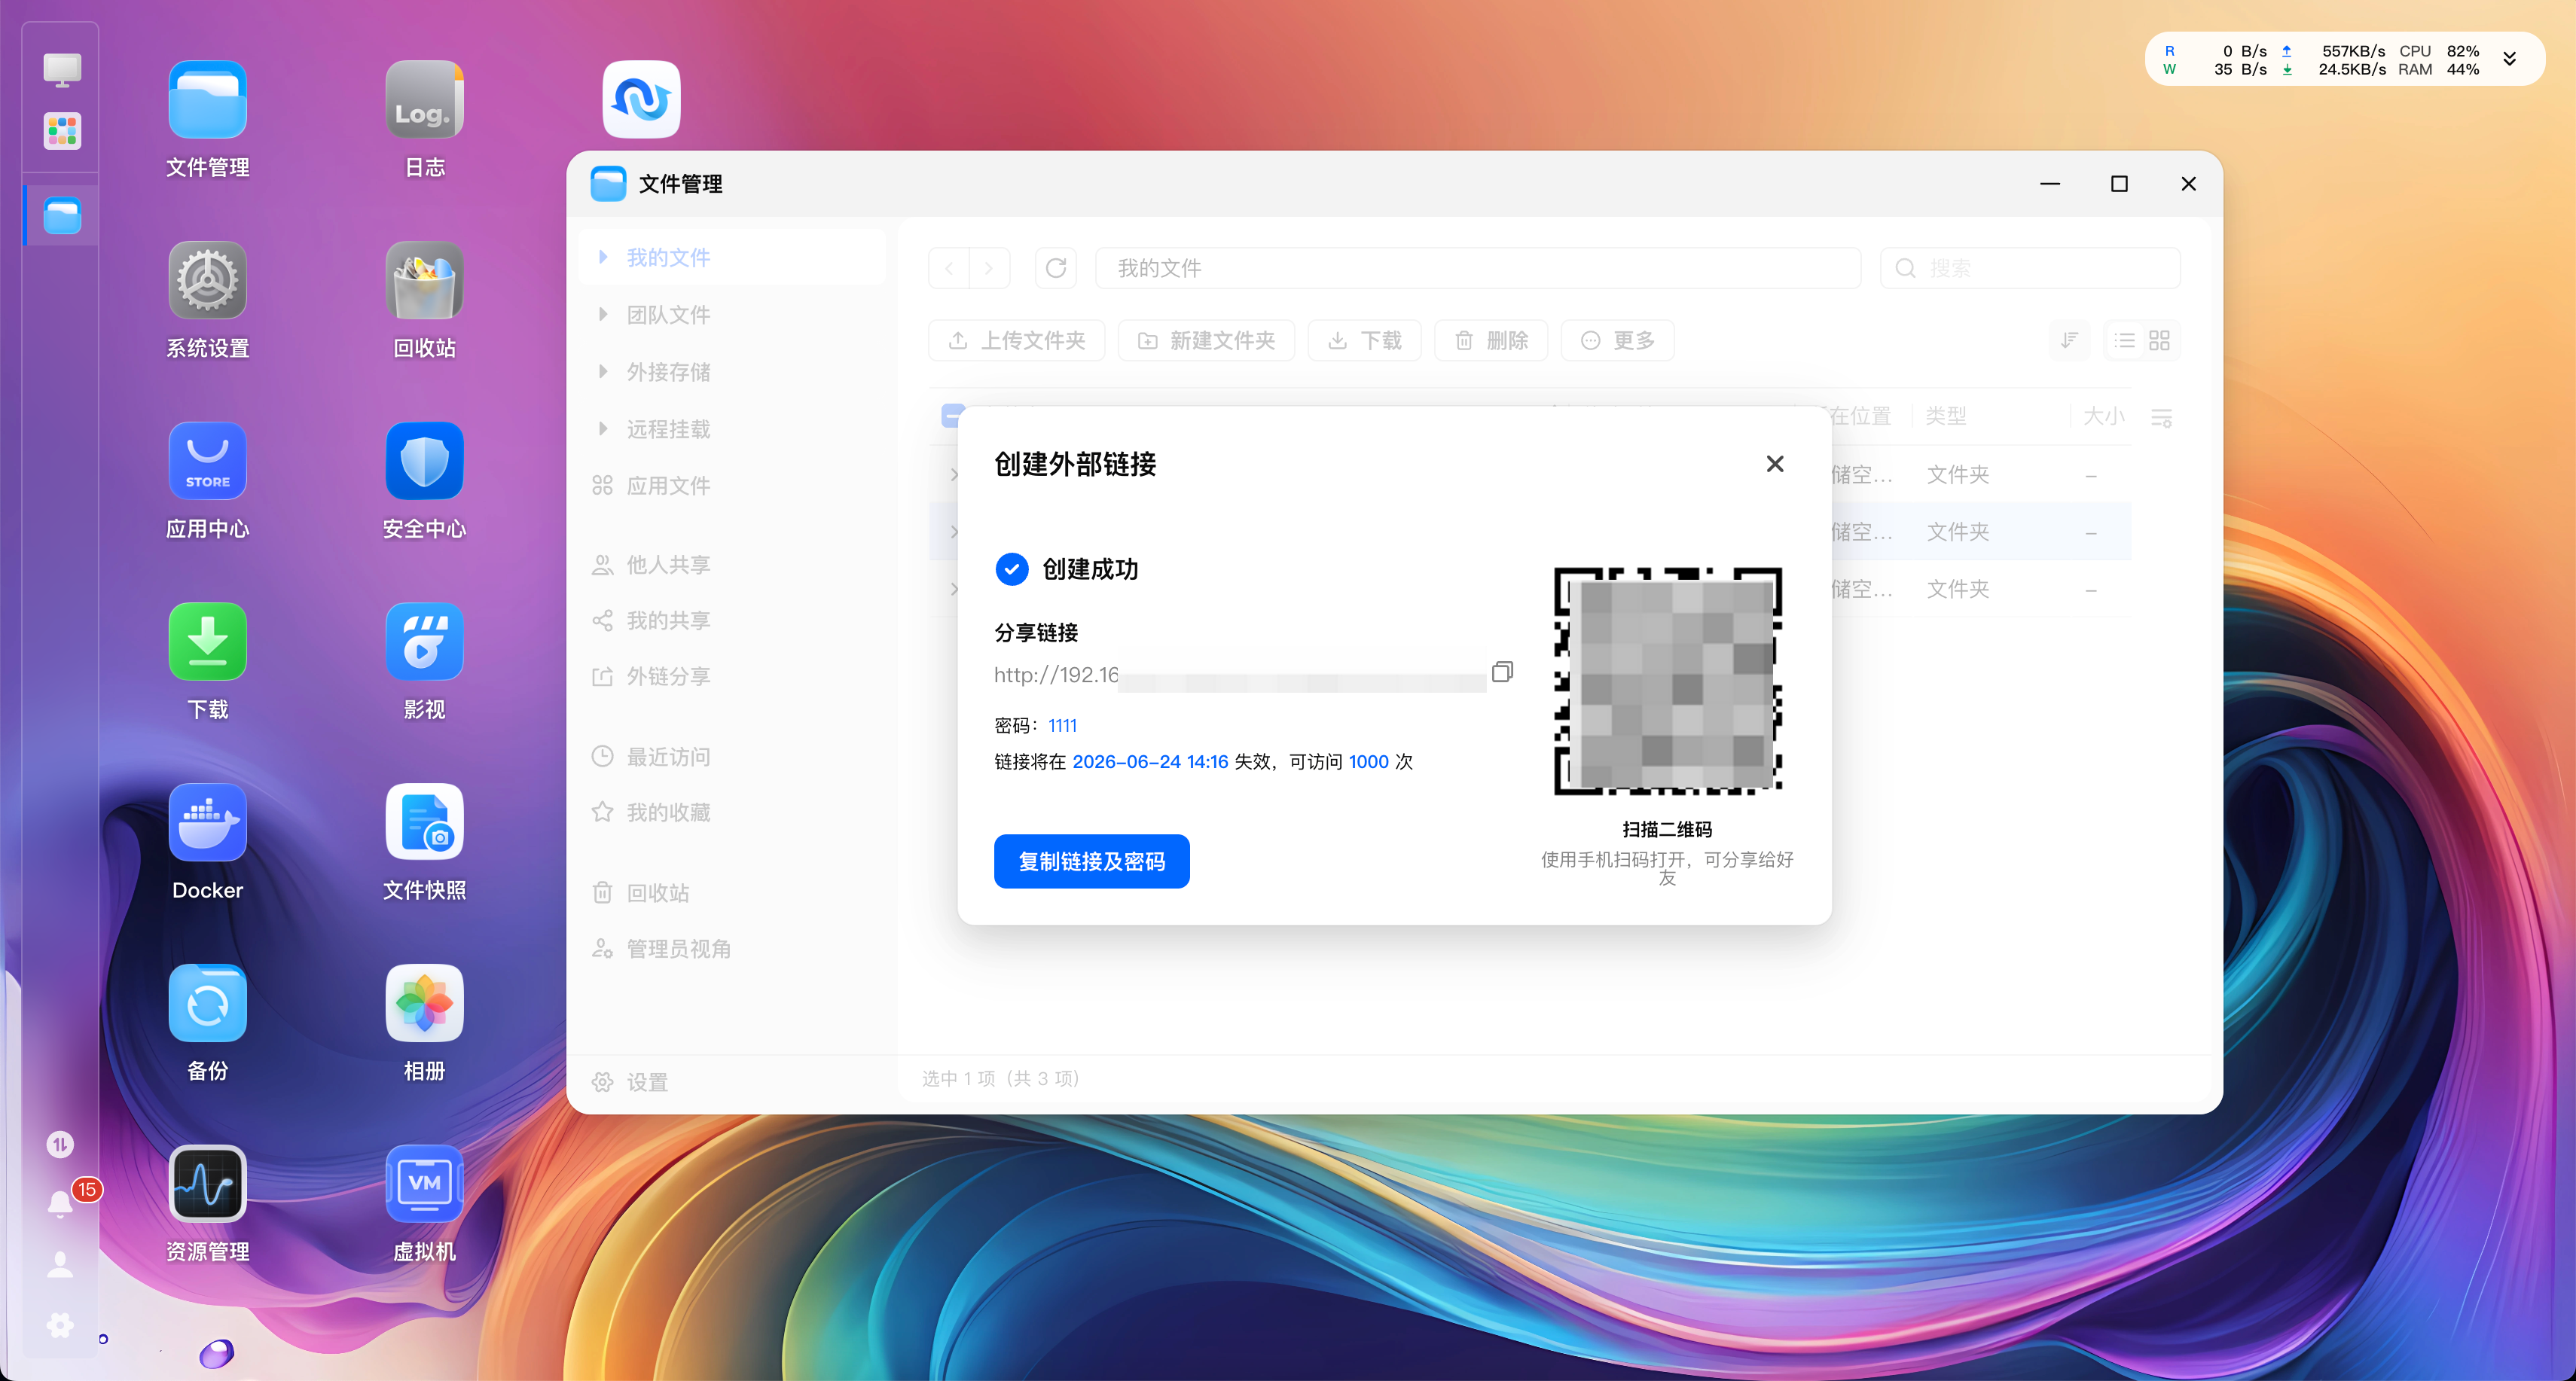Open the 日志 Log app icon
This screenshot has width=2576, height=1381.
point(424,100)
